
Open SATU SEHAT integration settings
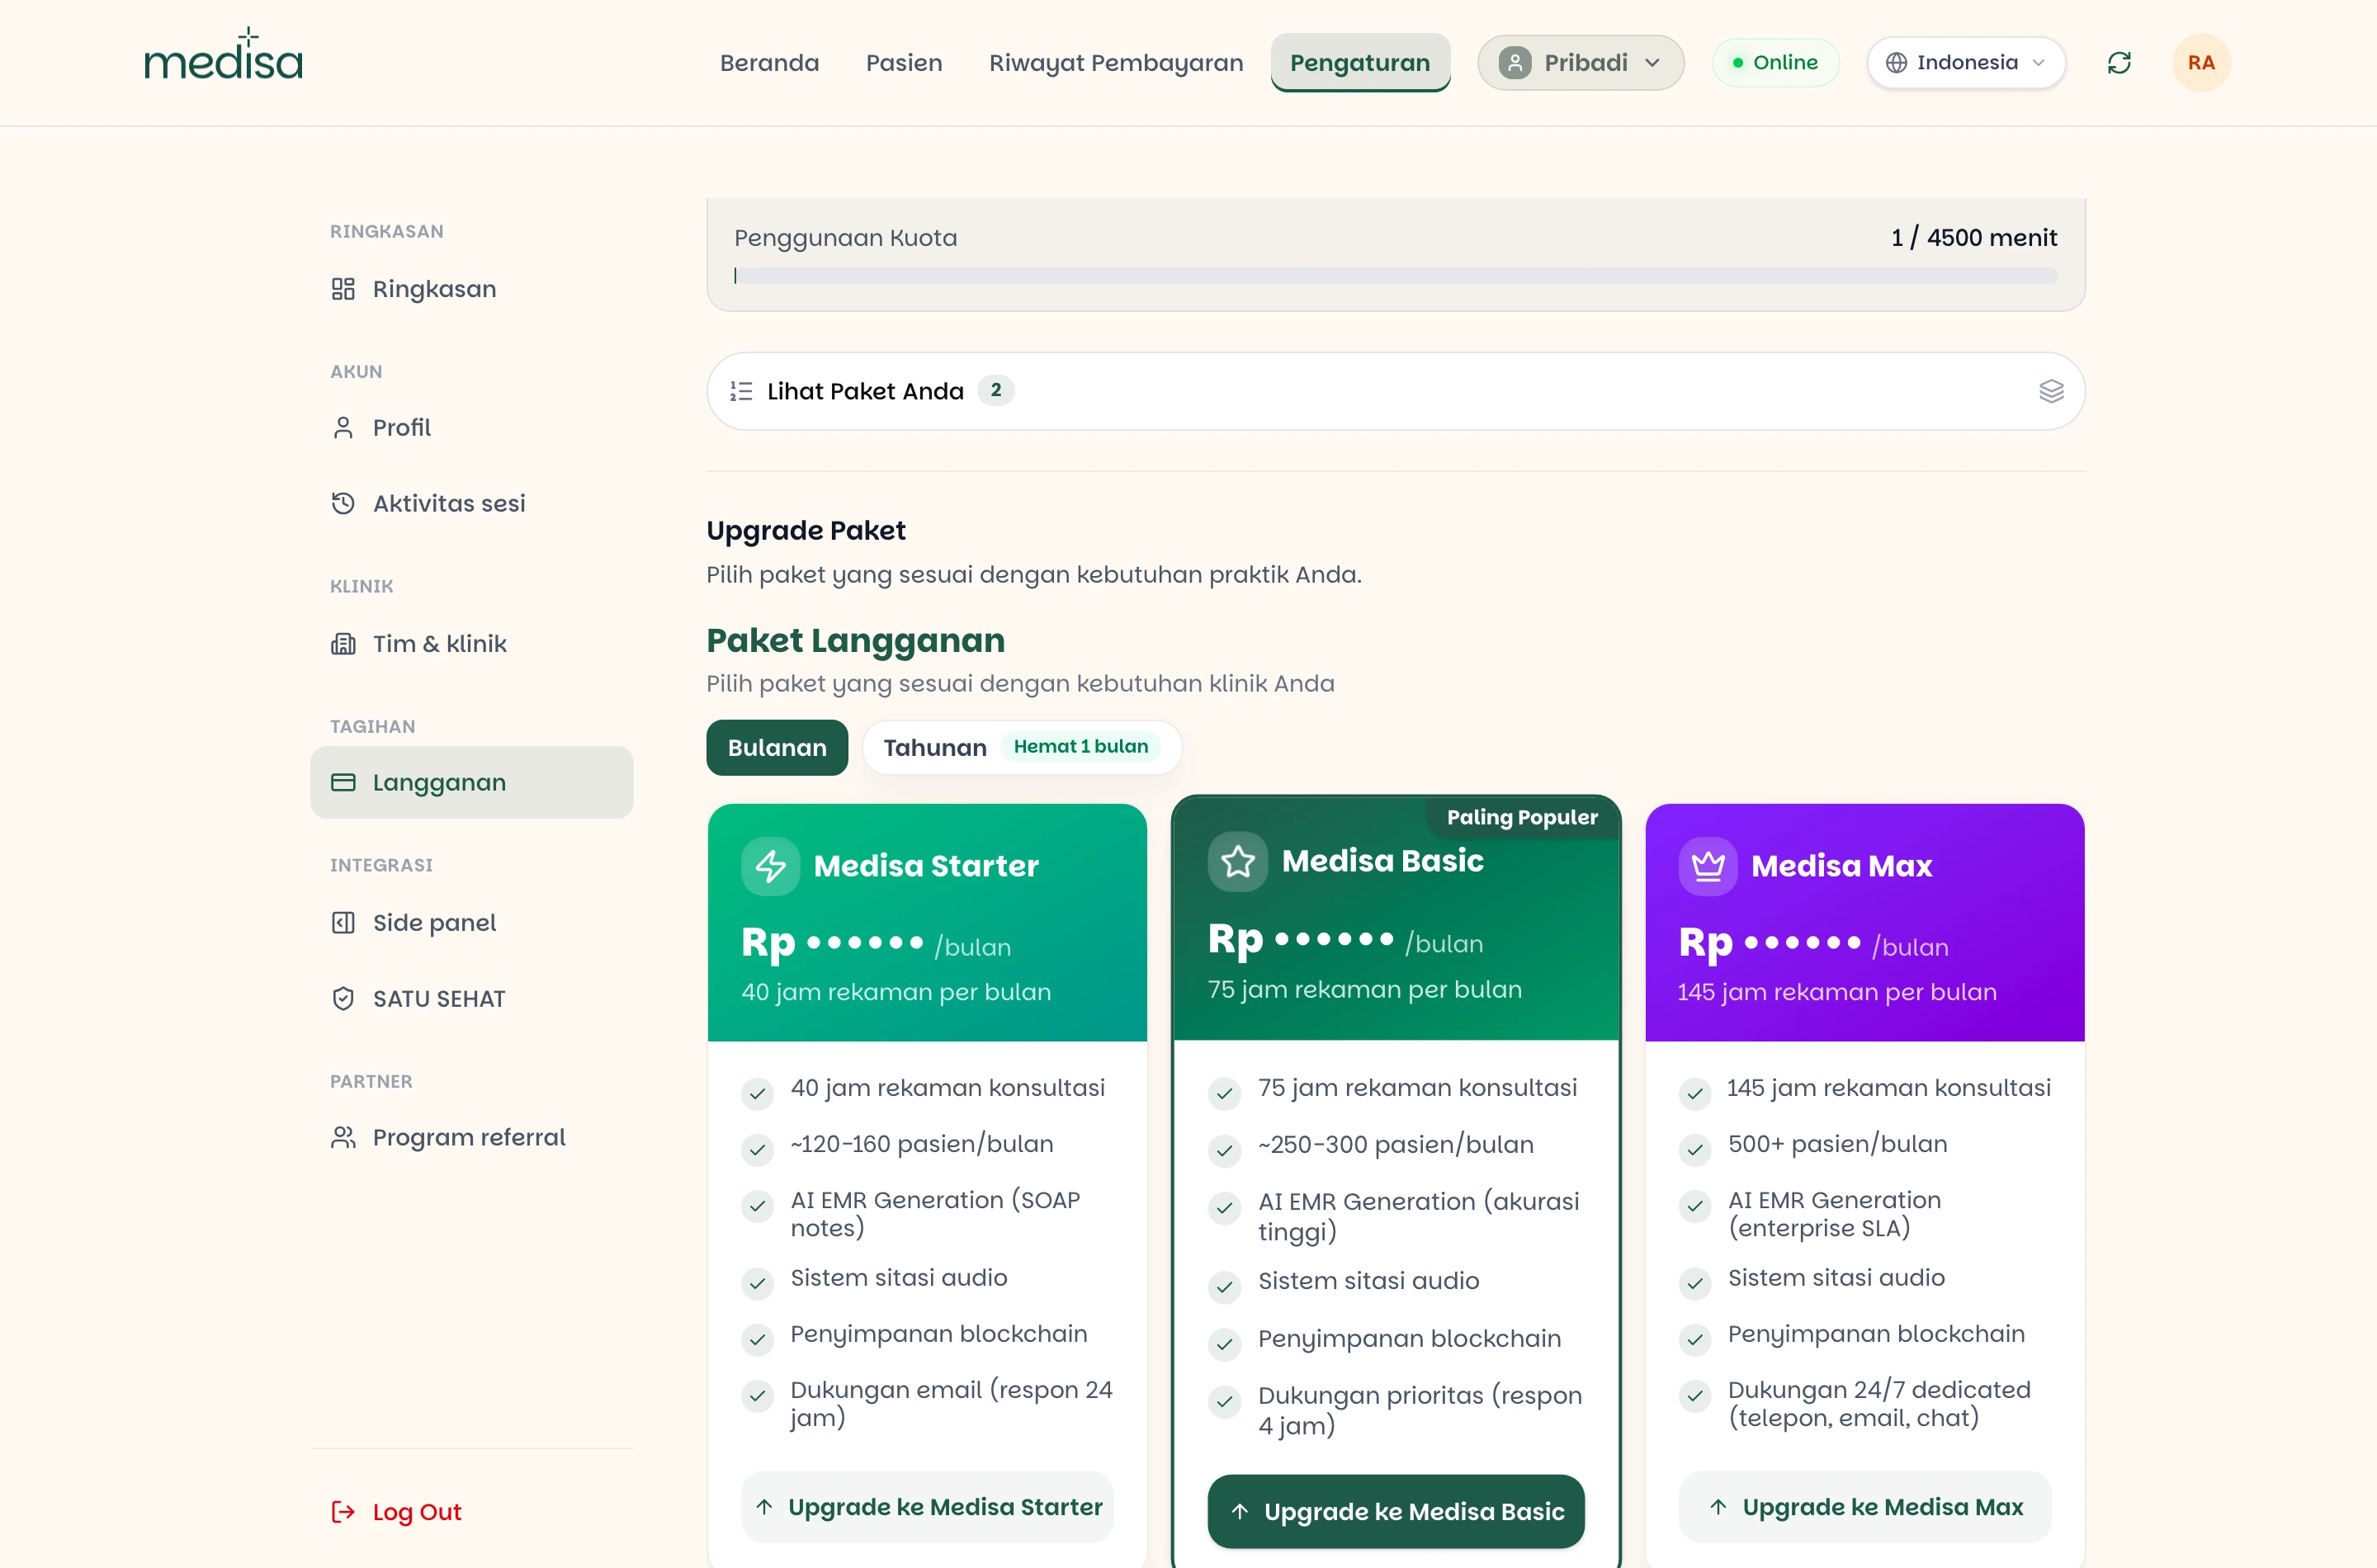tap(471, 999)
